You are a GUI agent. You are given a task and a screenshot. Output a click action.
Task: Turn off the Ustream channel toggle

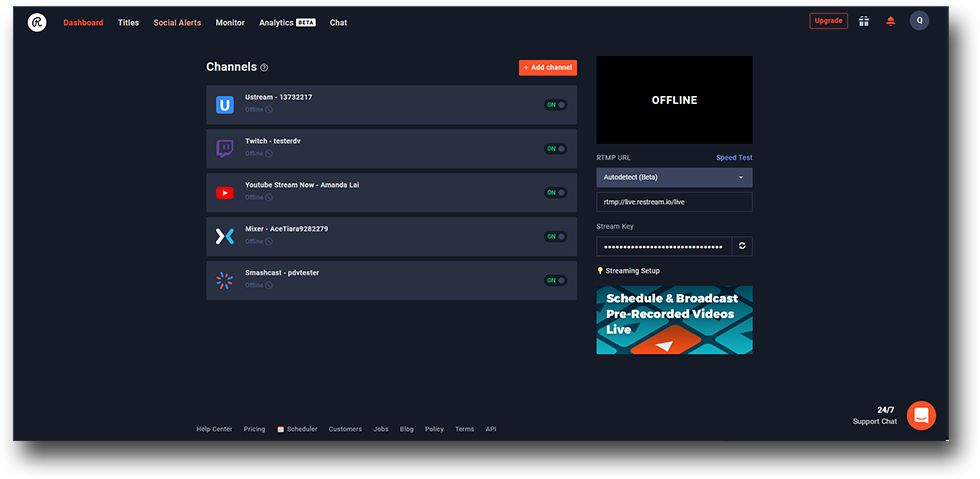tap(556, 105)
